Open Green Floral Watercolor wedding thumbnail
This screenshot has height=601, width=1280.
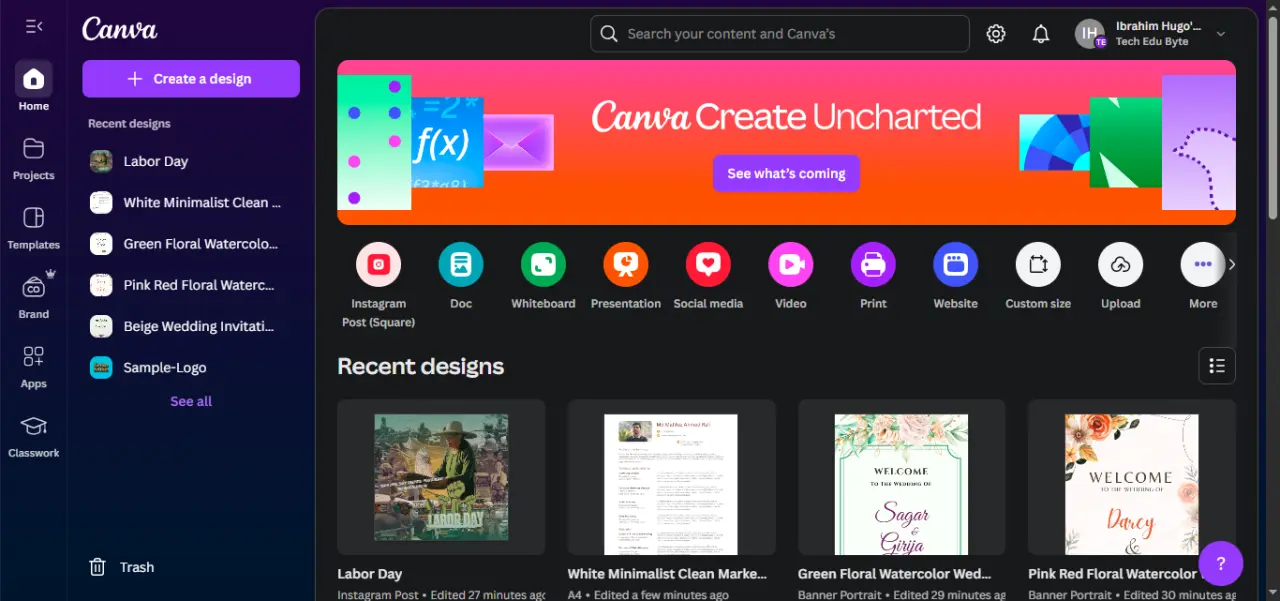[x=901, y=477]
